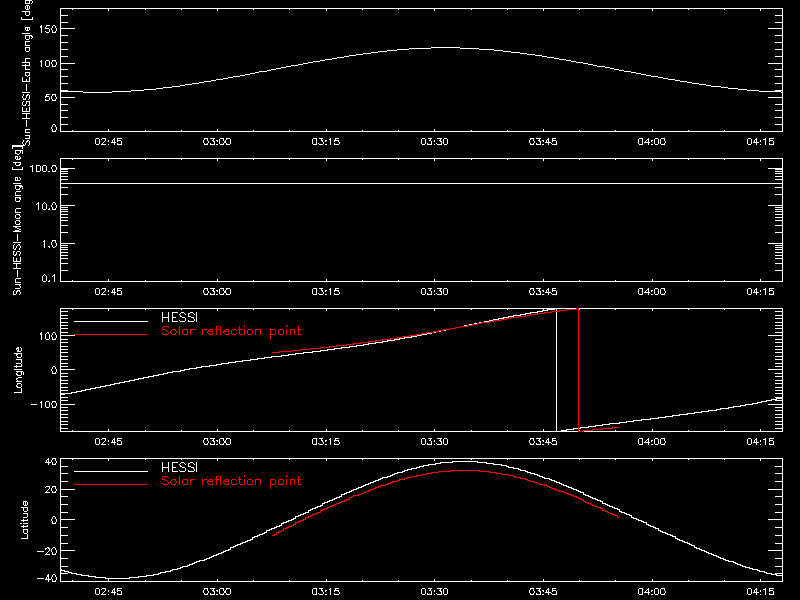
Task: Click 03:15 time label under Longitude plot
Action: click(326, 442)
